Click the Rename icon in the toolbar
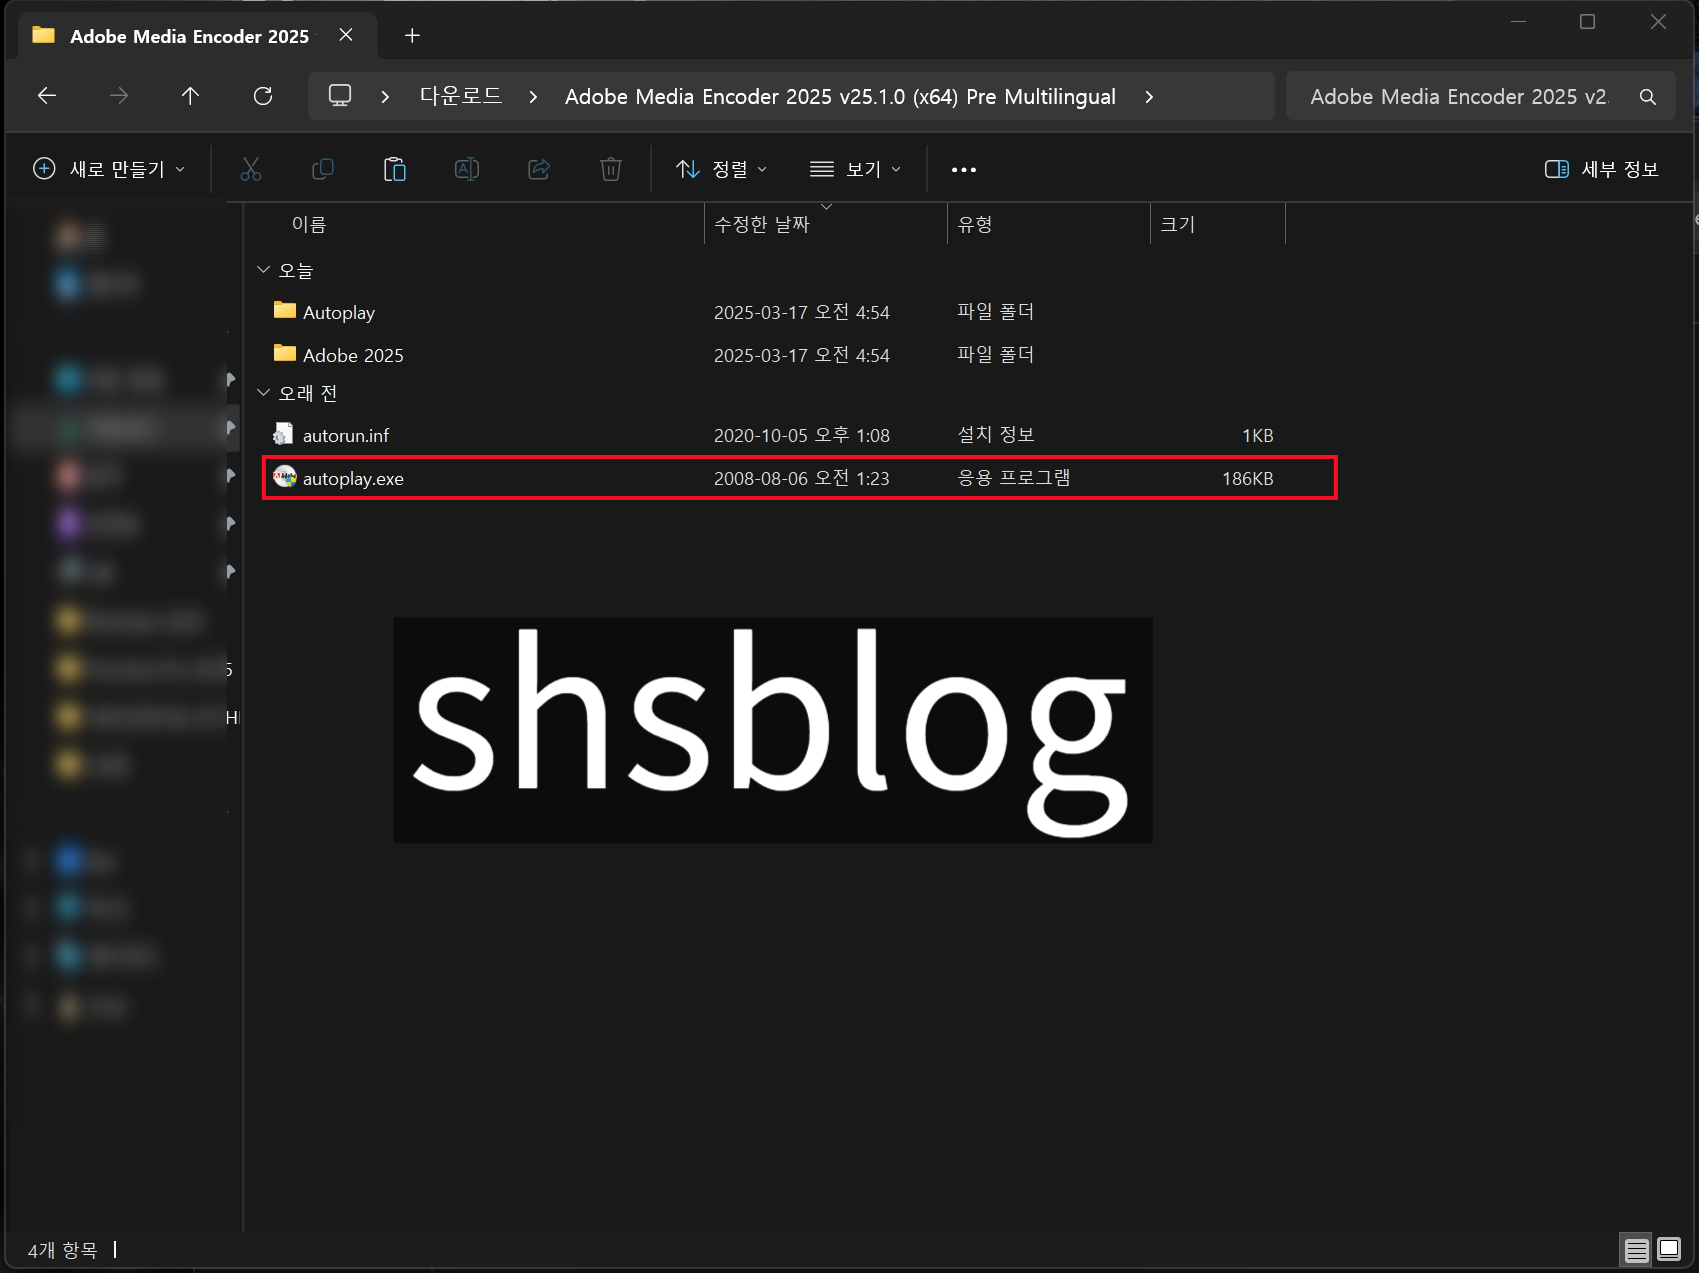 tap(467, 169)
